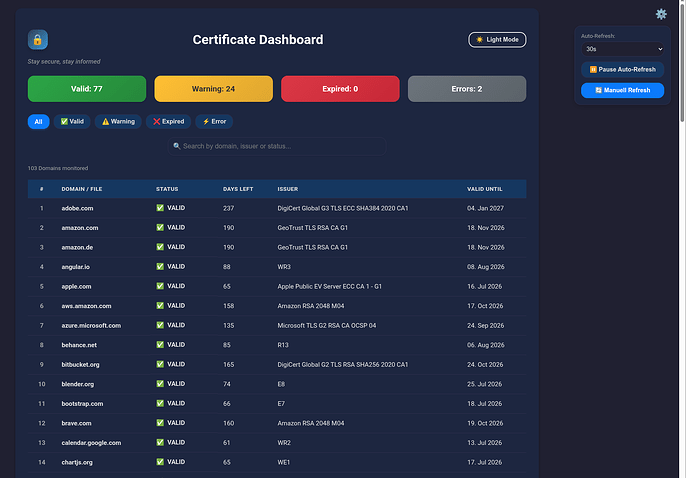Click the green Valid: 77 summary card
The image size is (690, 478).
coord(87,89)
